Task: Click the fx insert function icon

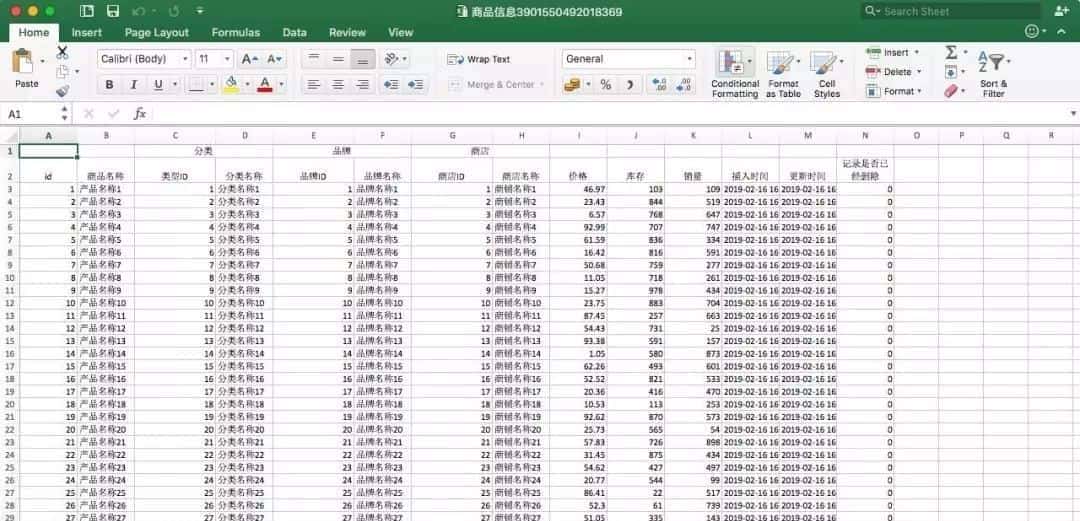Action: click(x=140, y=114)
